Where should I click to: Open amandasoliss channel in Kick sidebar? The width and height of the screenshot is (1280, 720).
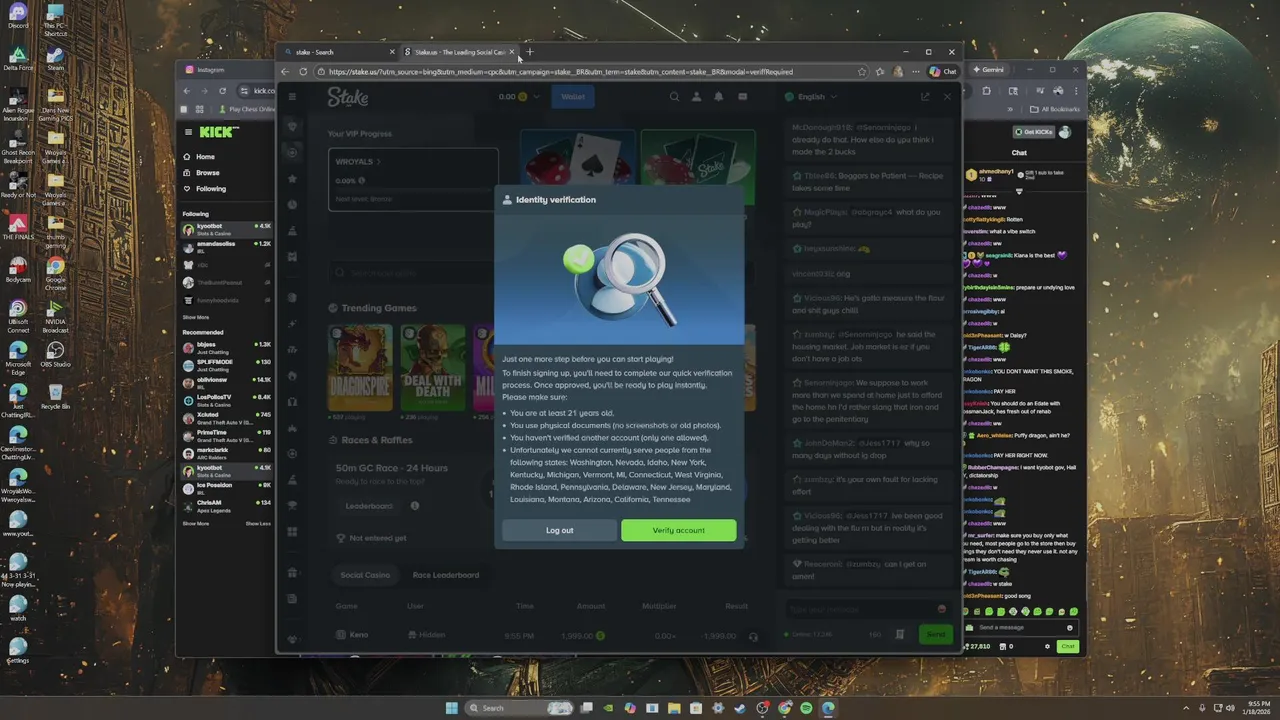click(x=227, y=246)
